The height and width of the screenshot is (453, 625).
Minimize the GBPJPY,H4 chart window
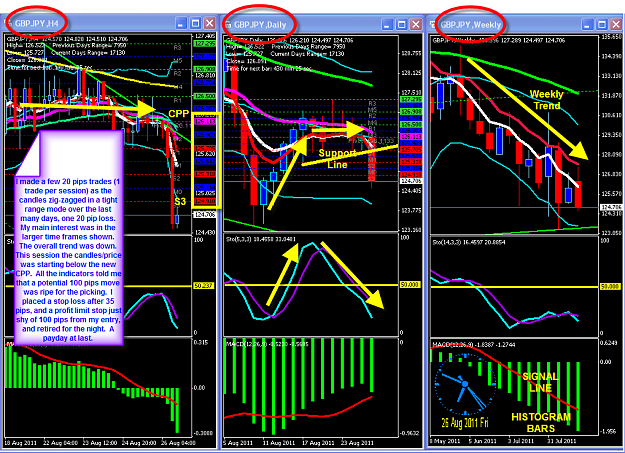pos(181,24)
